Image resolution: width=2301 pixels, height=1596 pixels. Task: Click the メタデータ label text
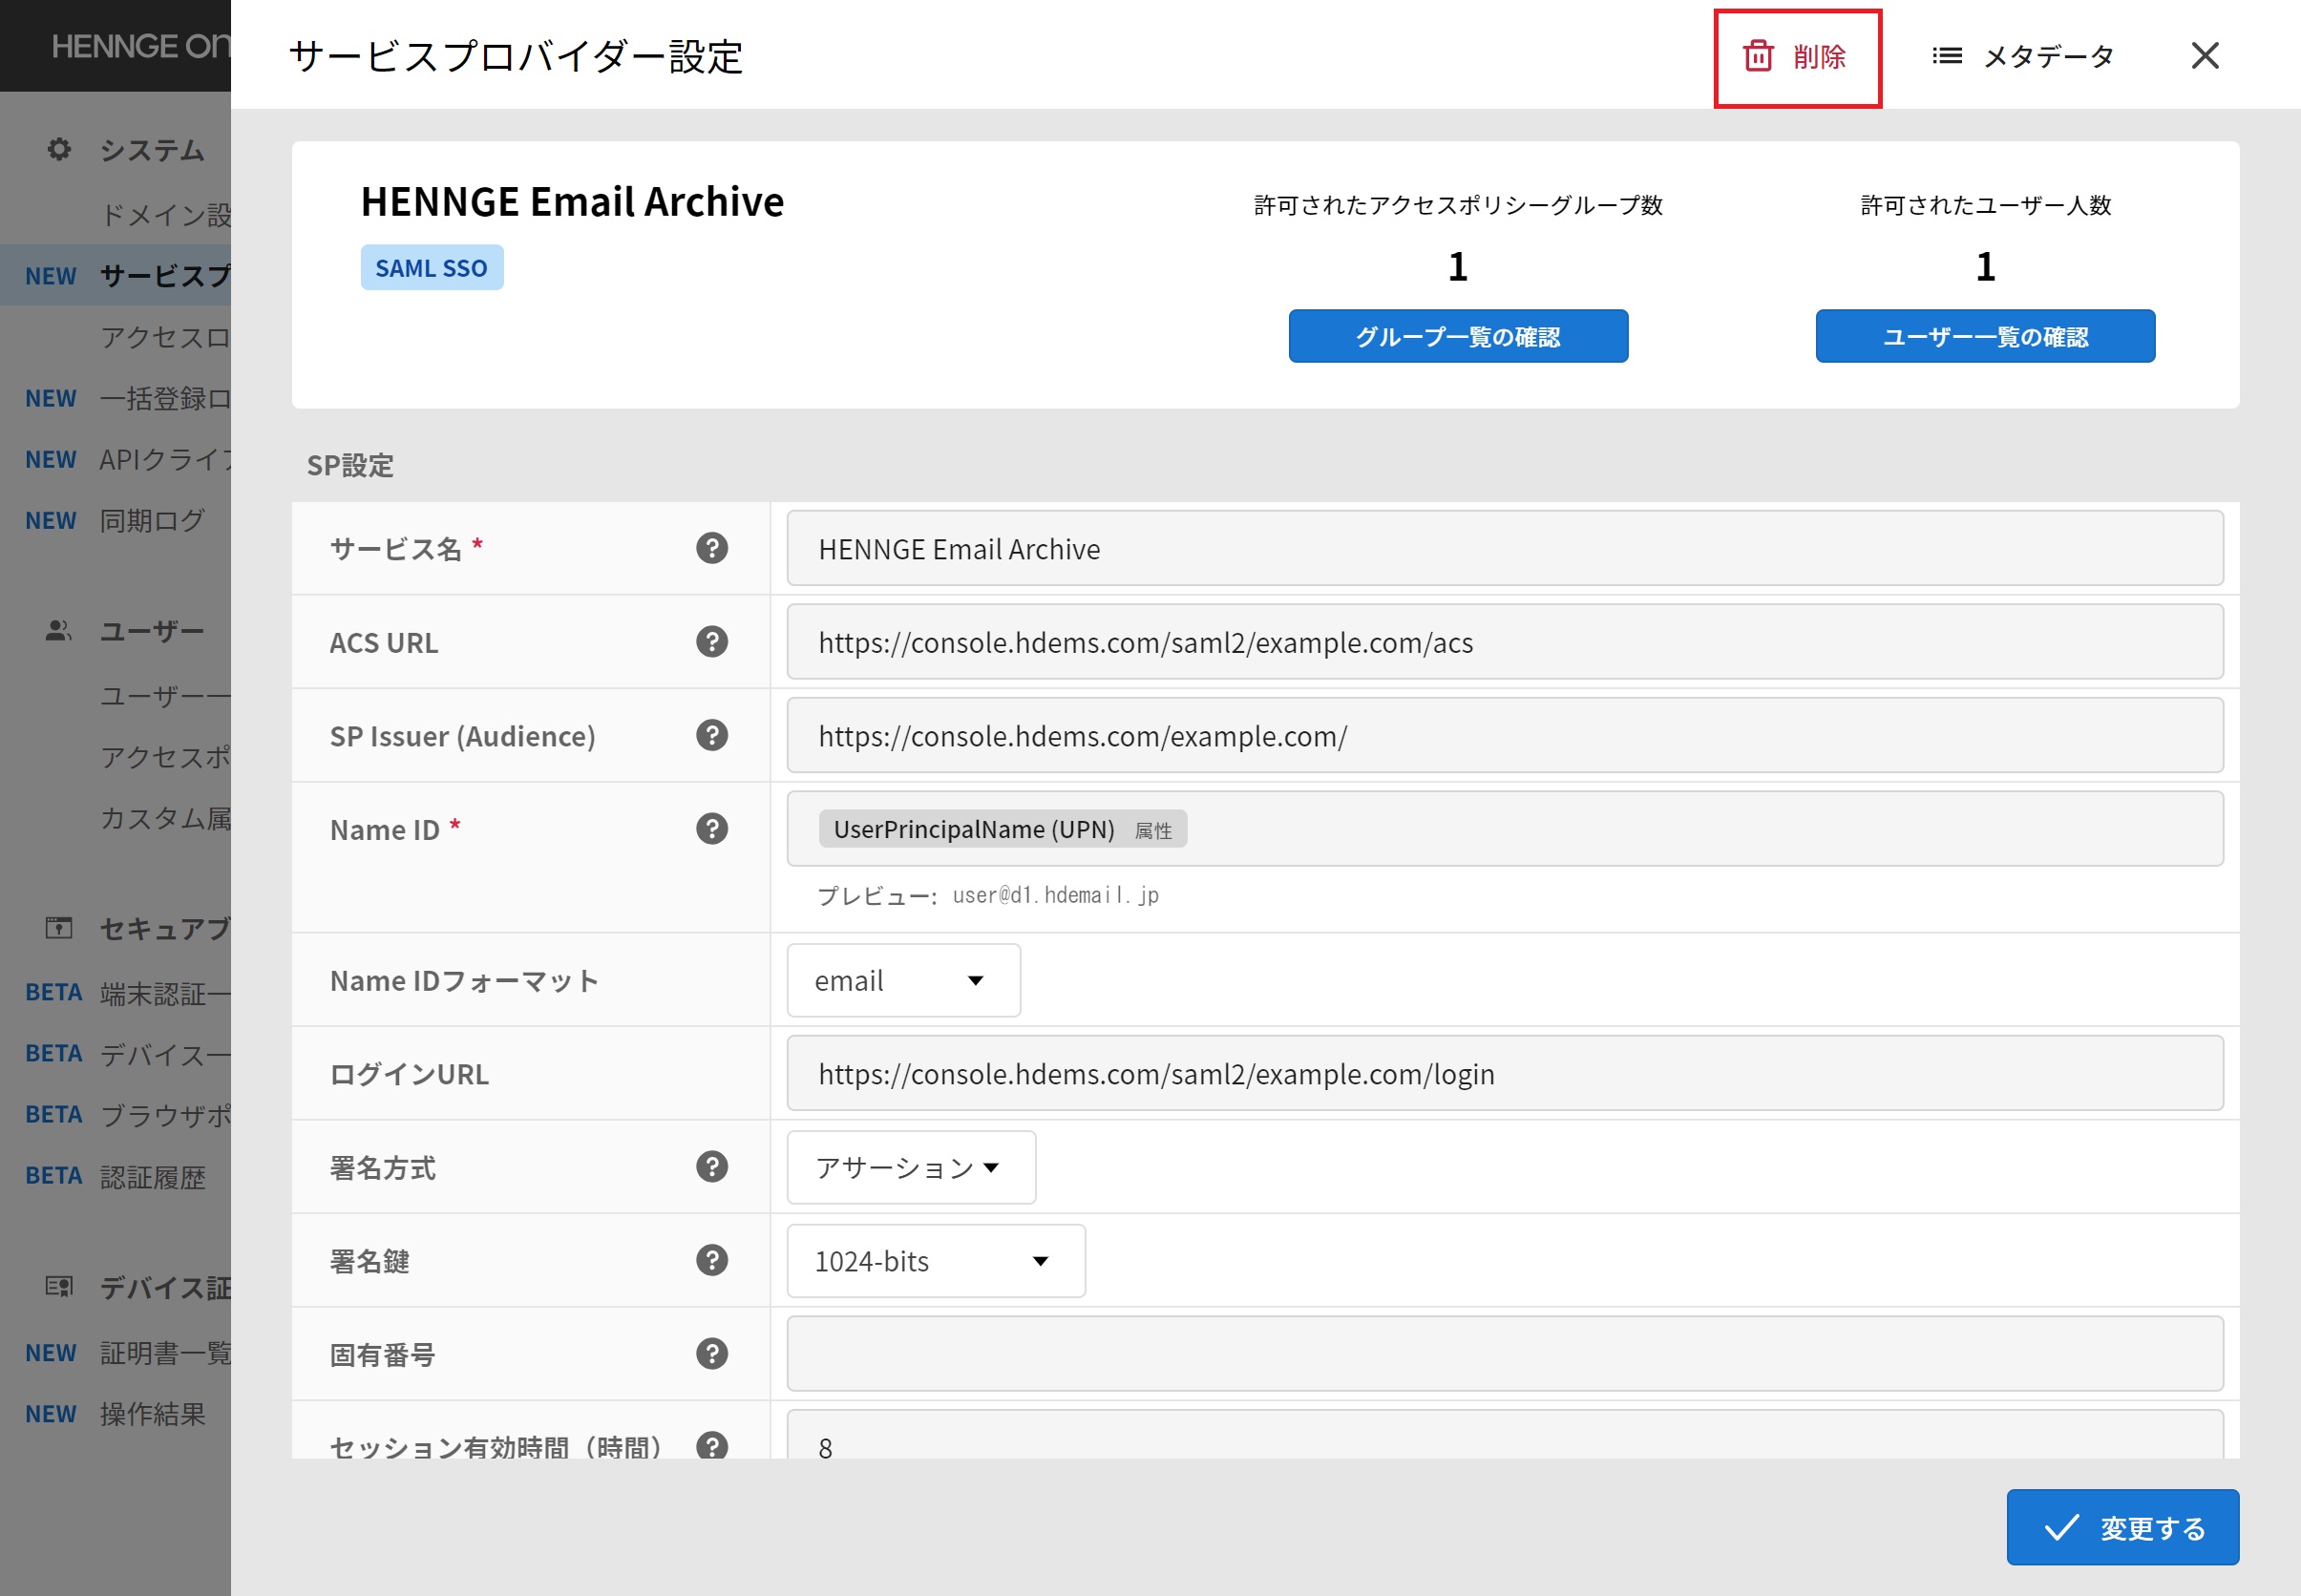[x=2048, y=57]
